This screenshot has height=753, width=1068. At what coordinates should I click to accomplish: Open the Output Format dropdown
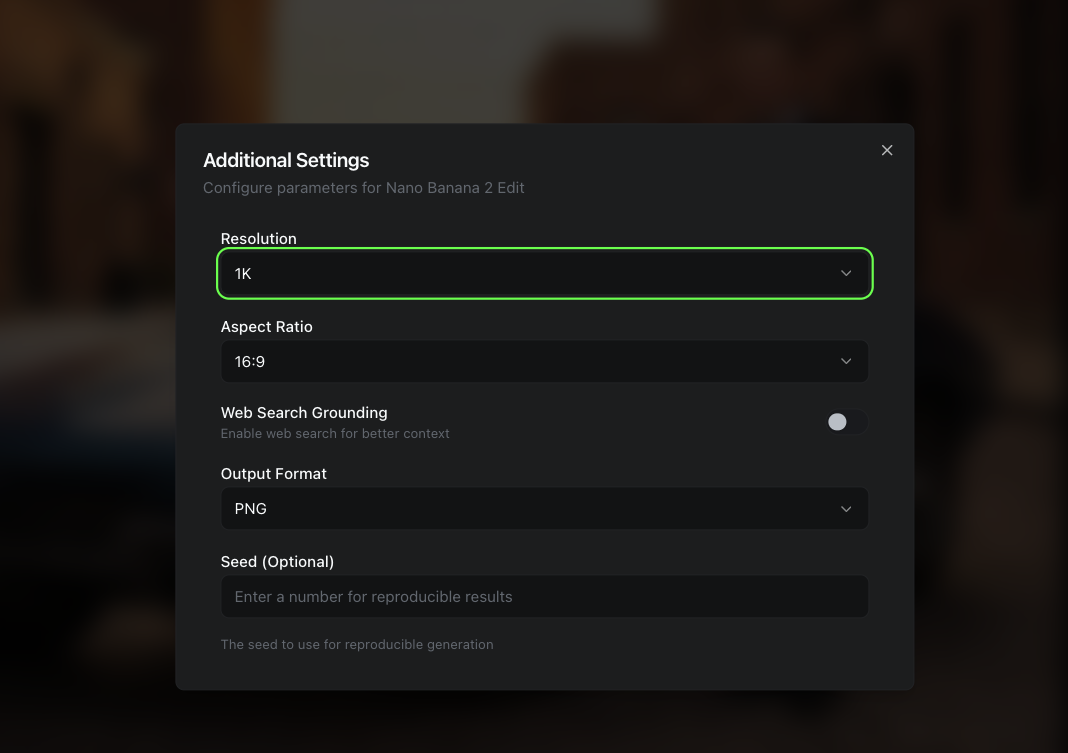(544, 508)
